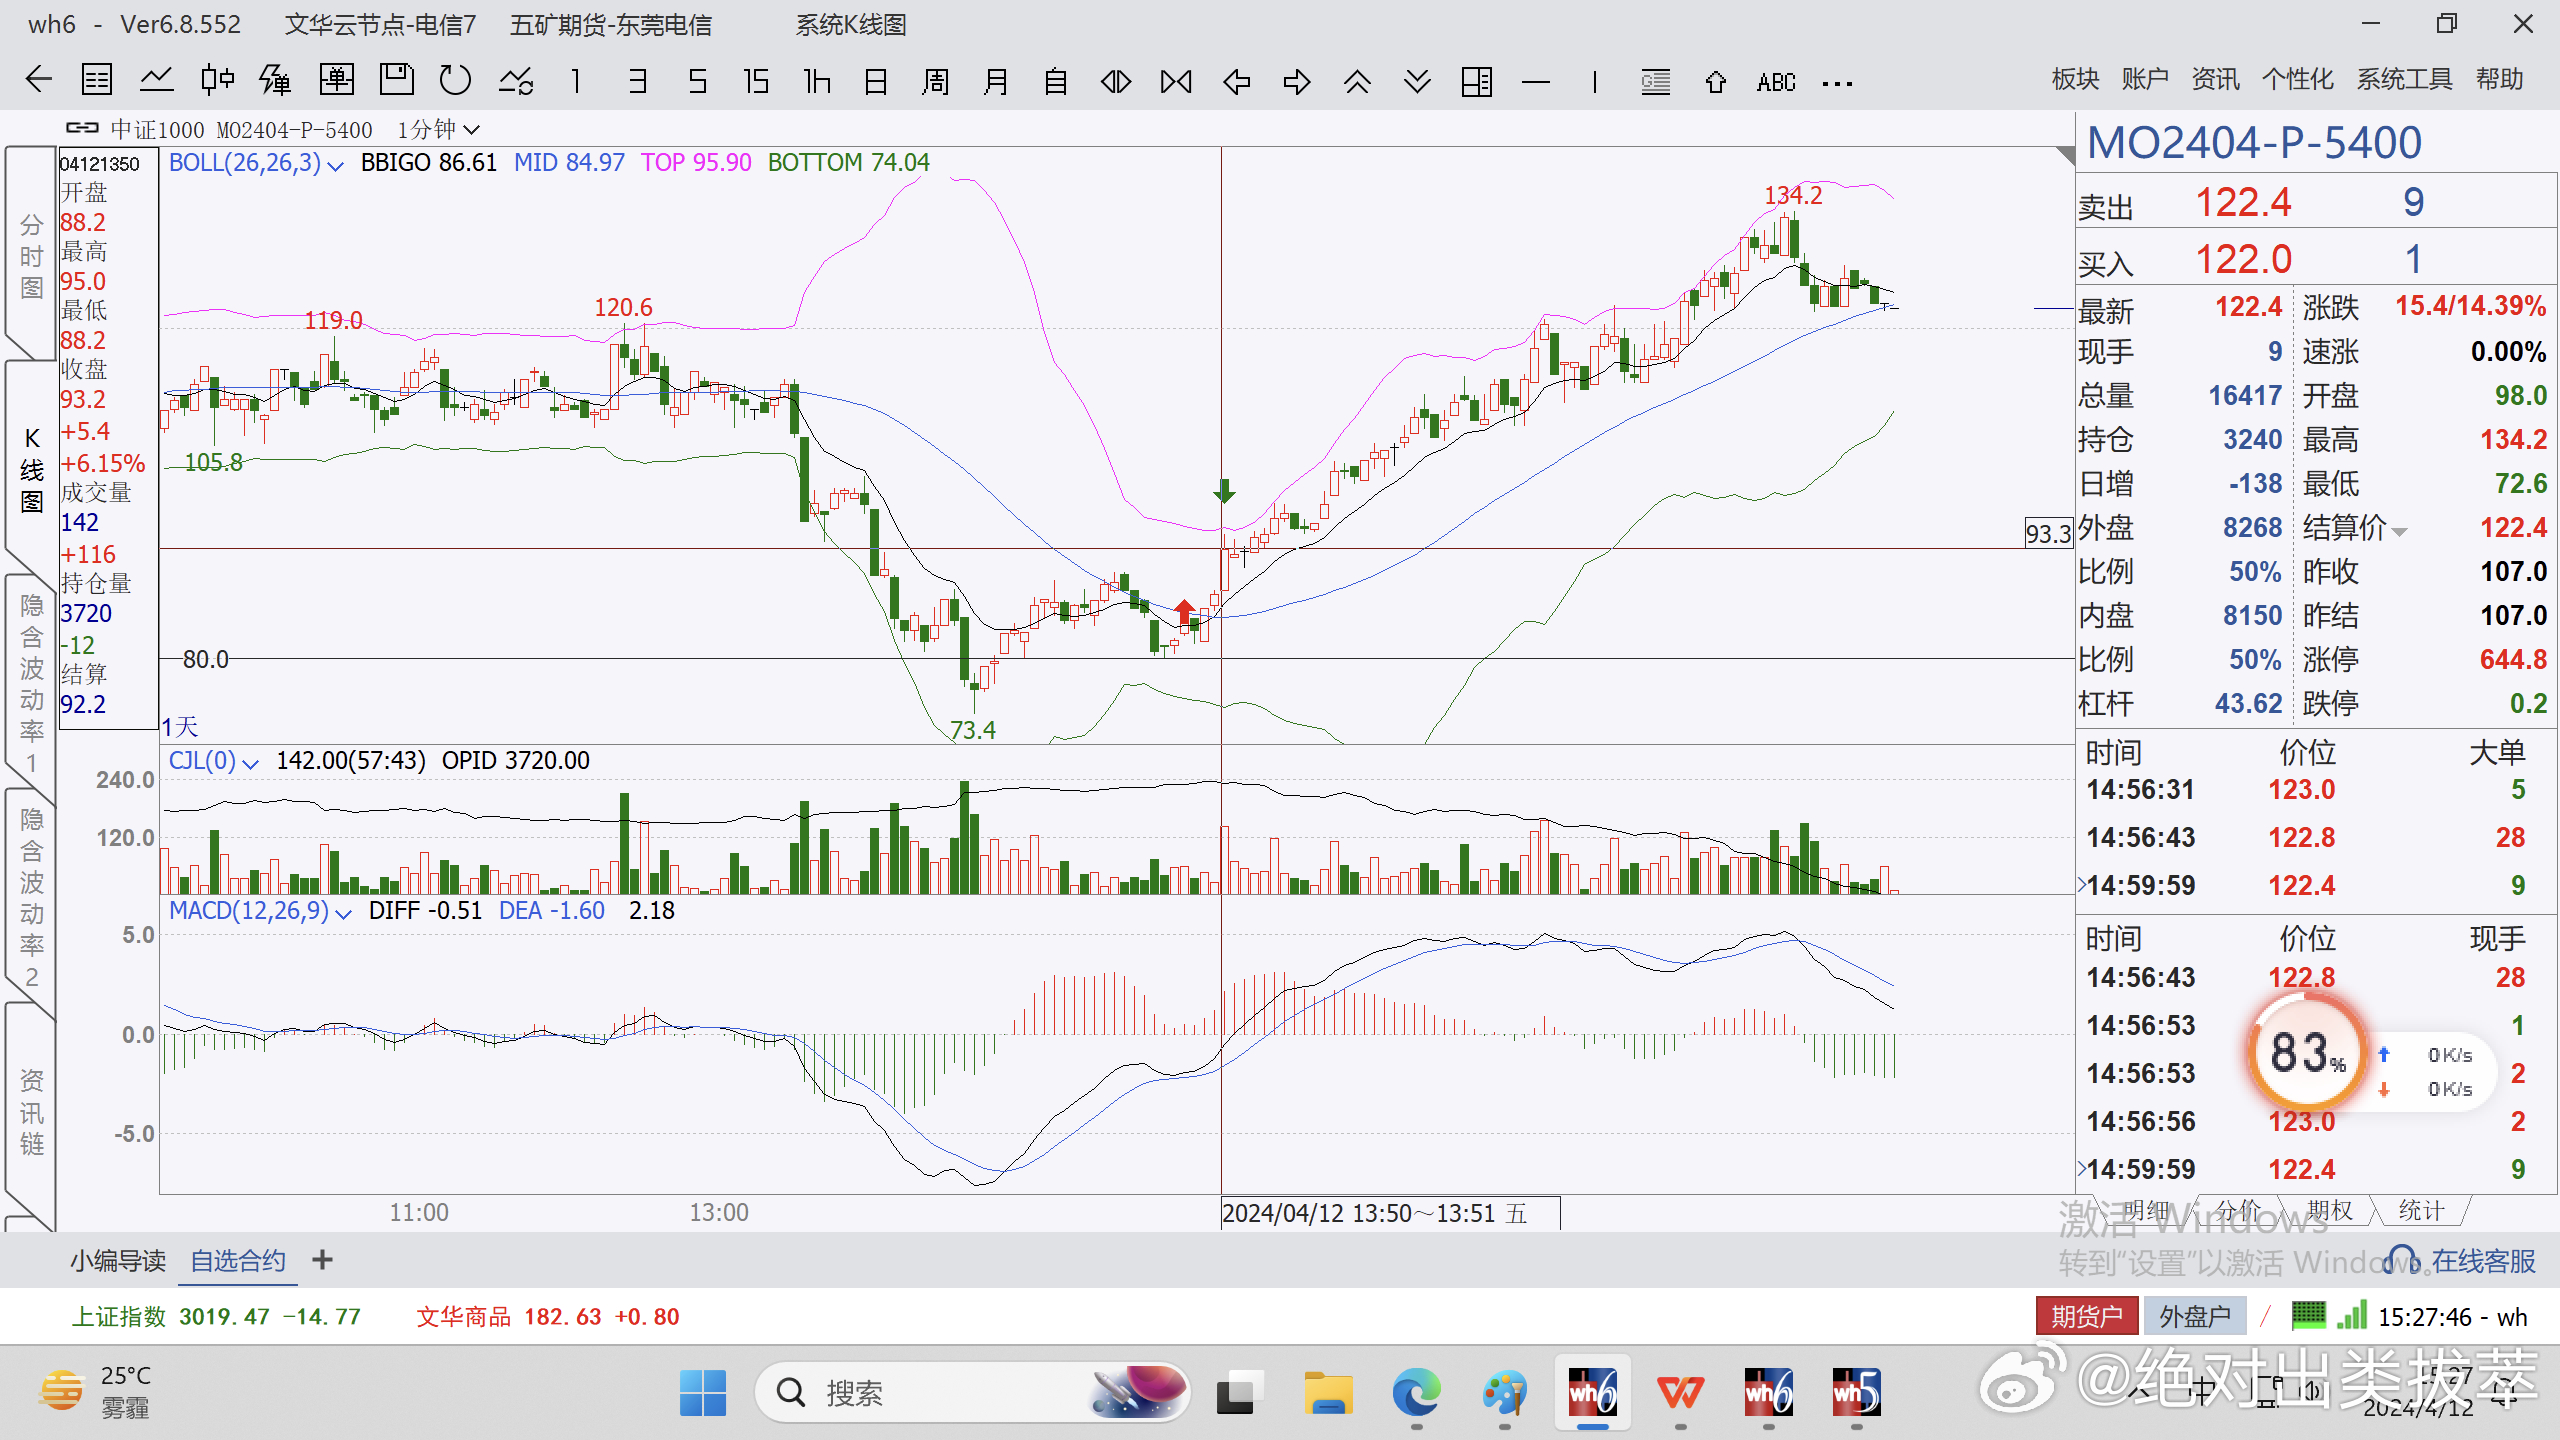Open the quote list toolbar icon
Viewport: 2560px width, 1440px height.
pos(97,80)
